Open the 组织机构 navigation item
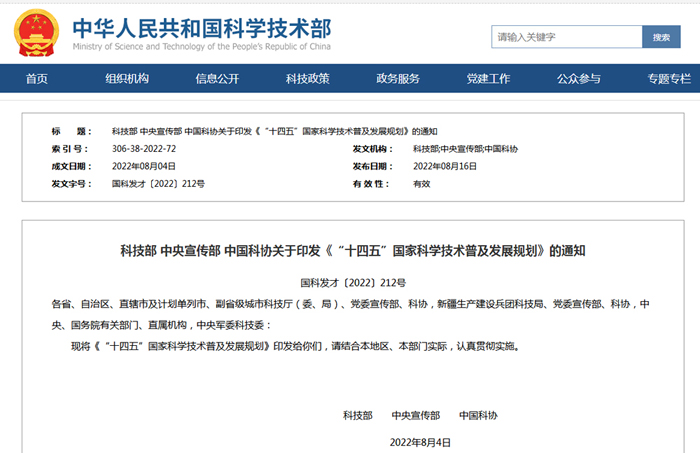This screenshot has height=453, width=700. [x=127, y=79]
